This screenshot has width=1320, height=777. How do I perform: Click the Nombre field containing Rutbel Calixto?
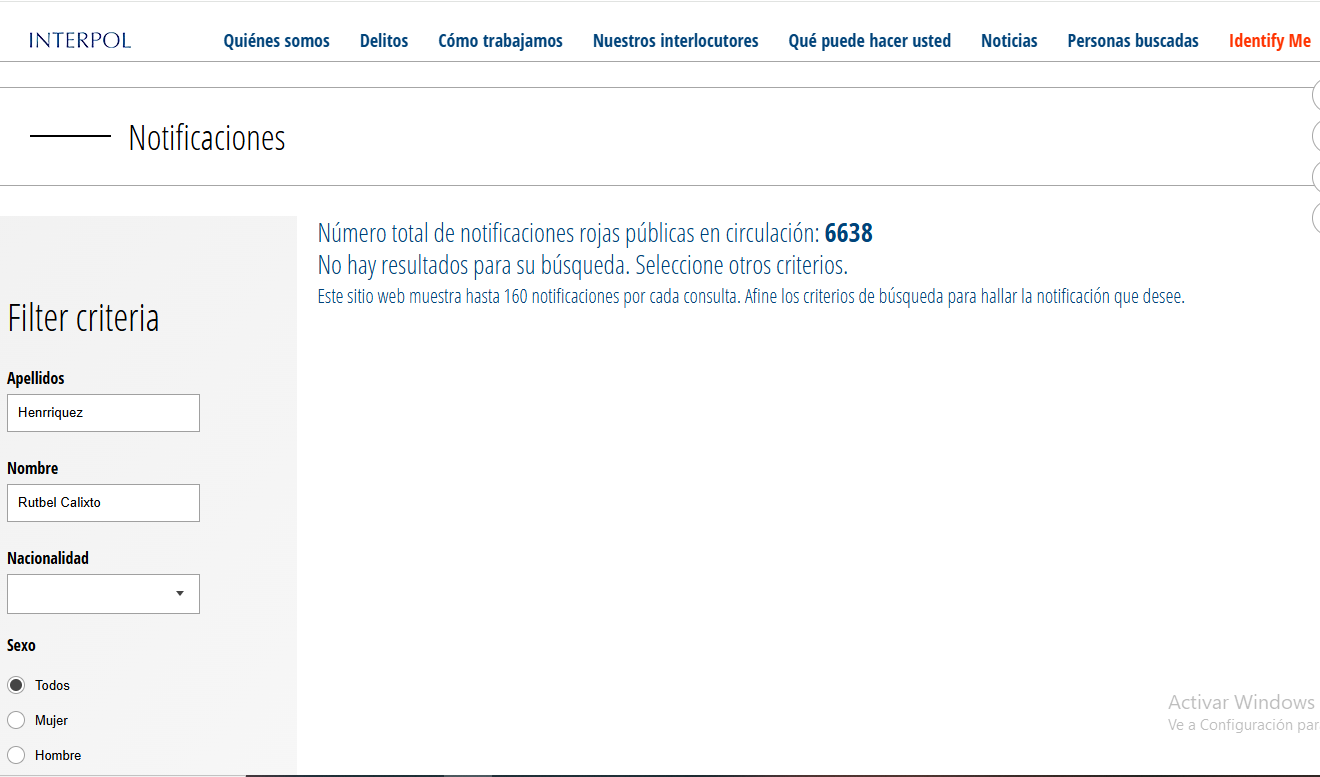[x=103, y=503]
